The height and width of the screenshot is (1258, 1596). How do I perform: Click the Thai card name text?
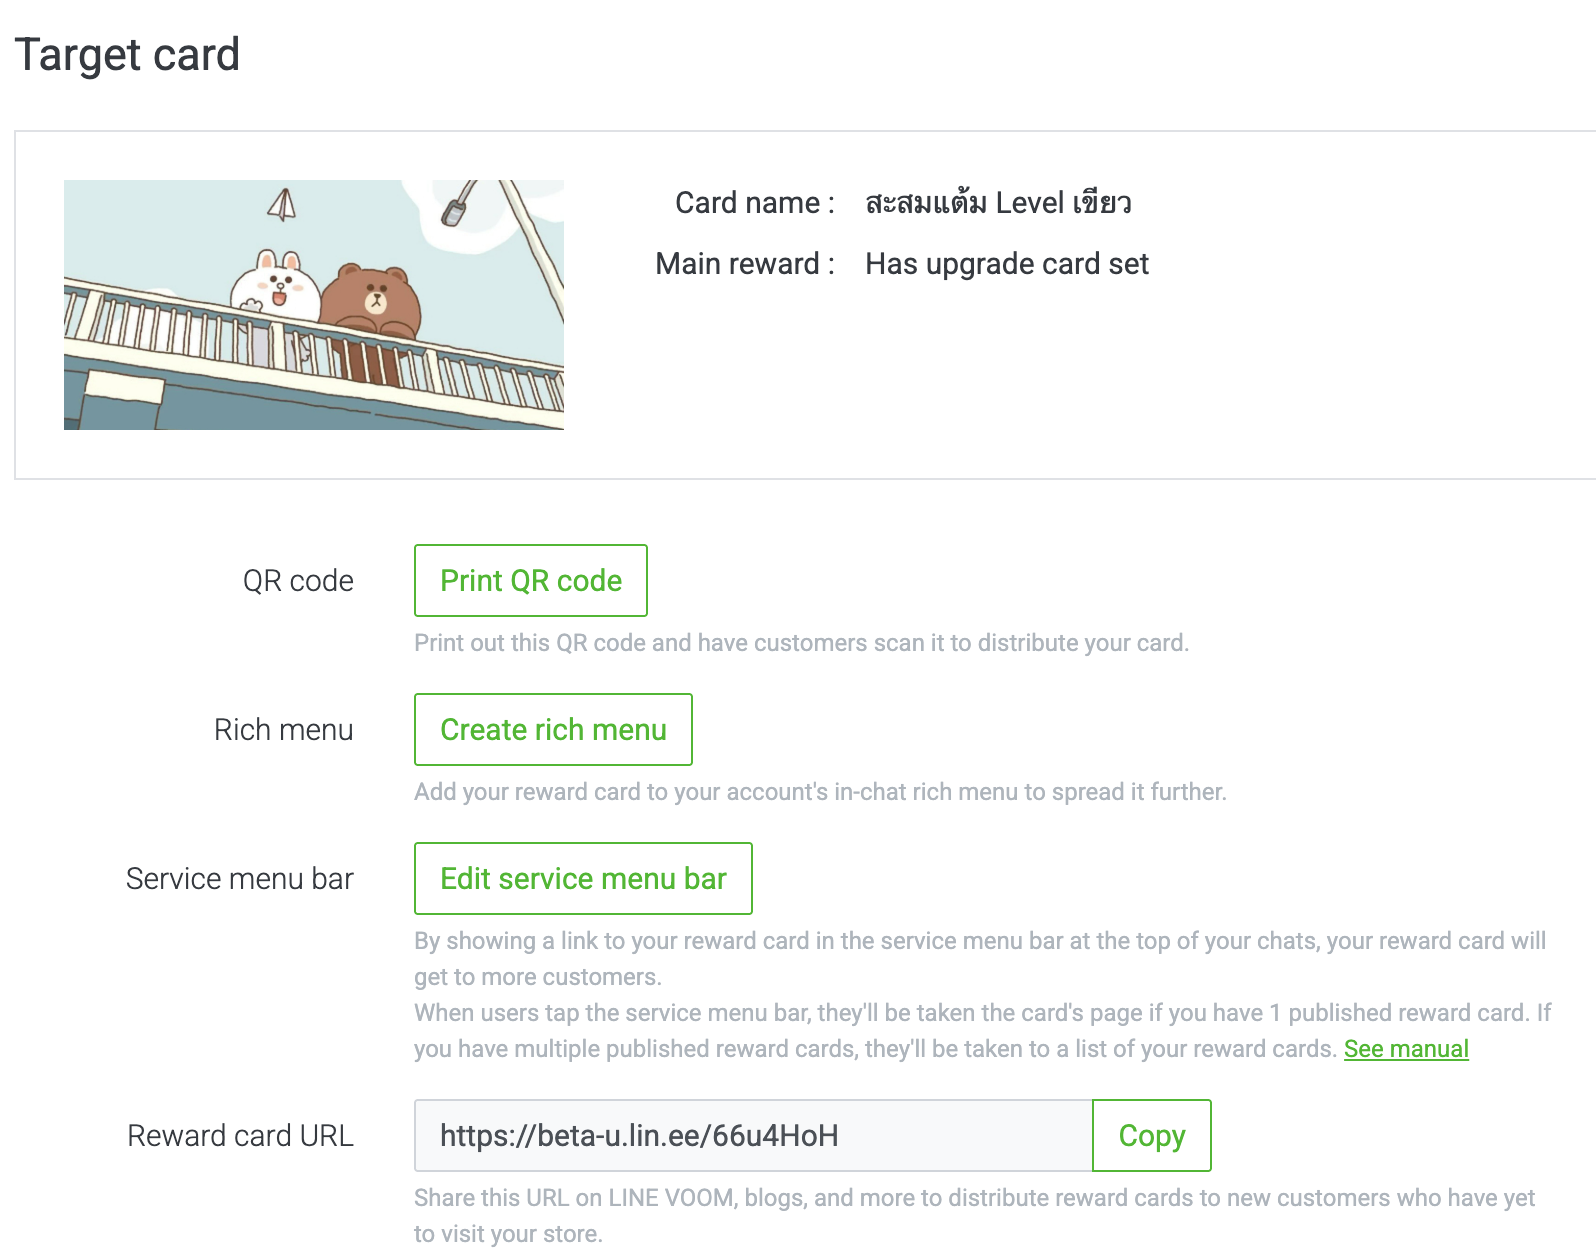point(997,203)
